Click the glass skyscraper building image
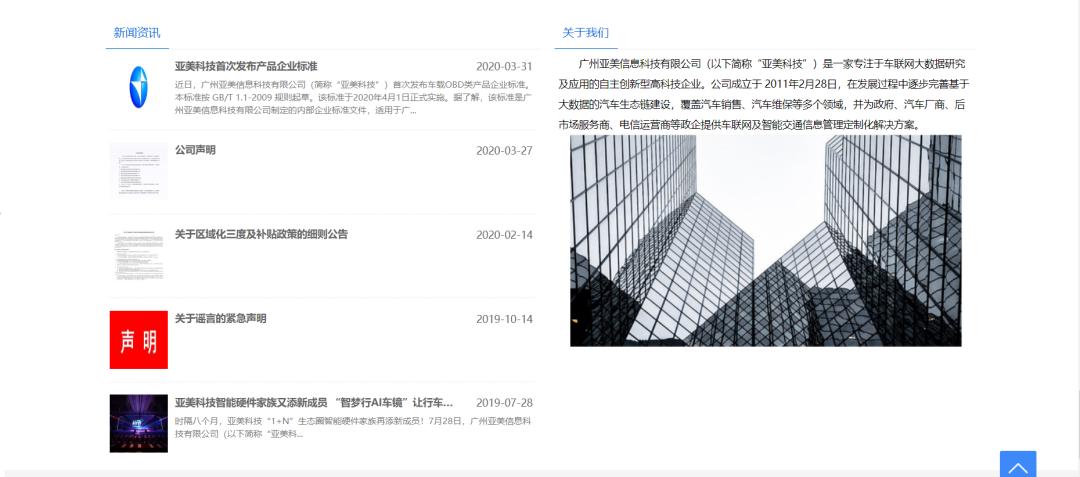Screen dimensions: 1080x477 click(x=765, y=240)
